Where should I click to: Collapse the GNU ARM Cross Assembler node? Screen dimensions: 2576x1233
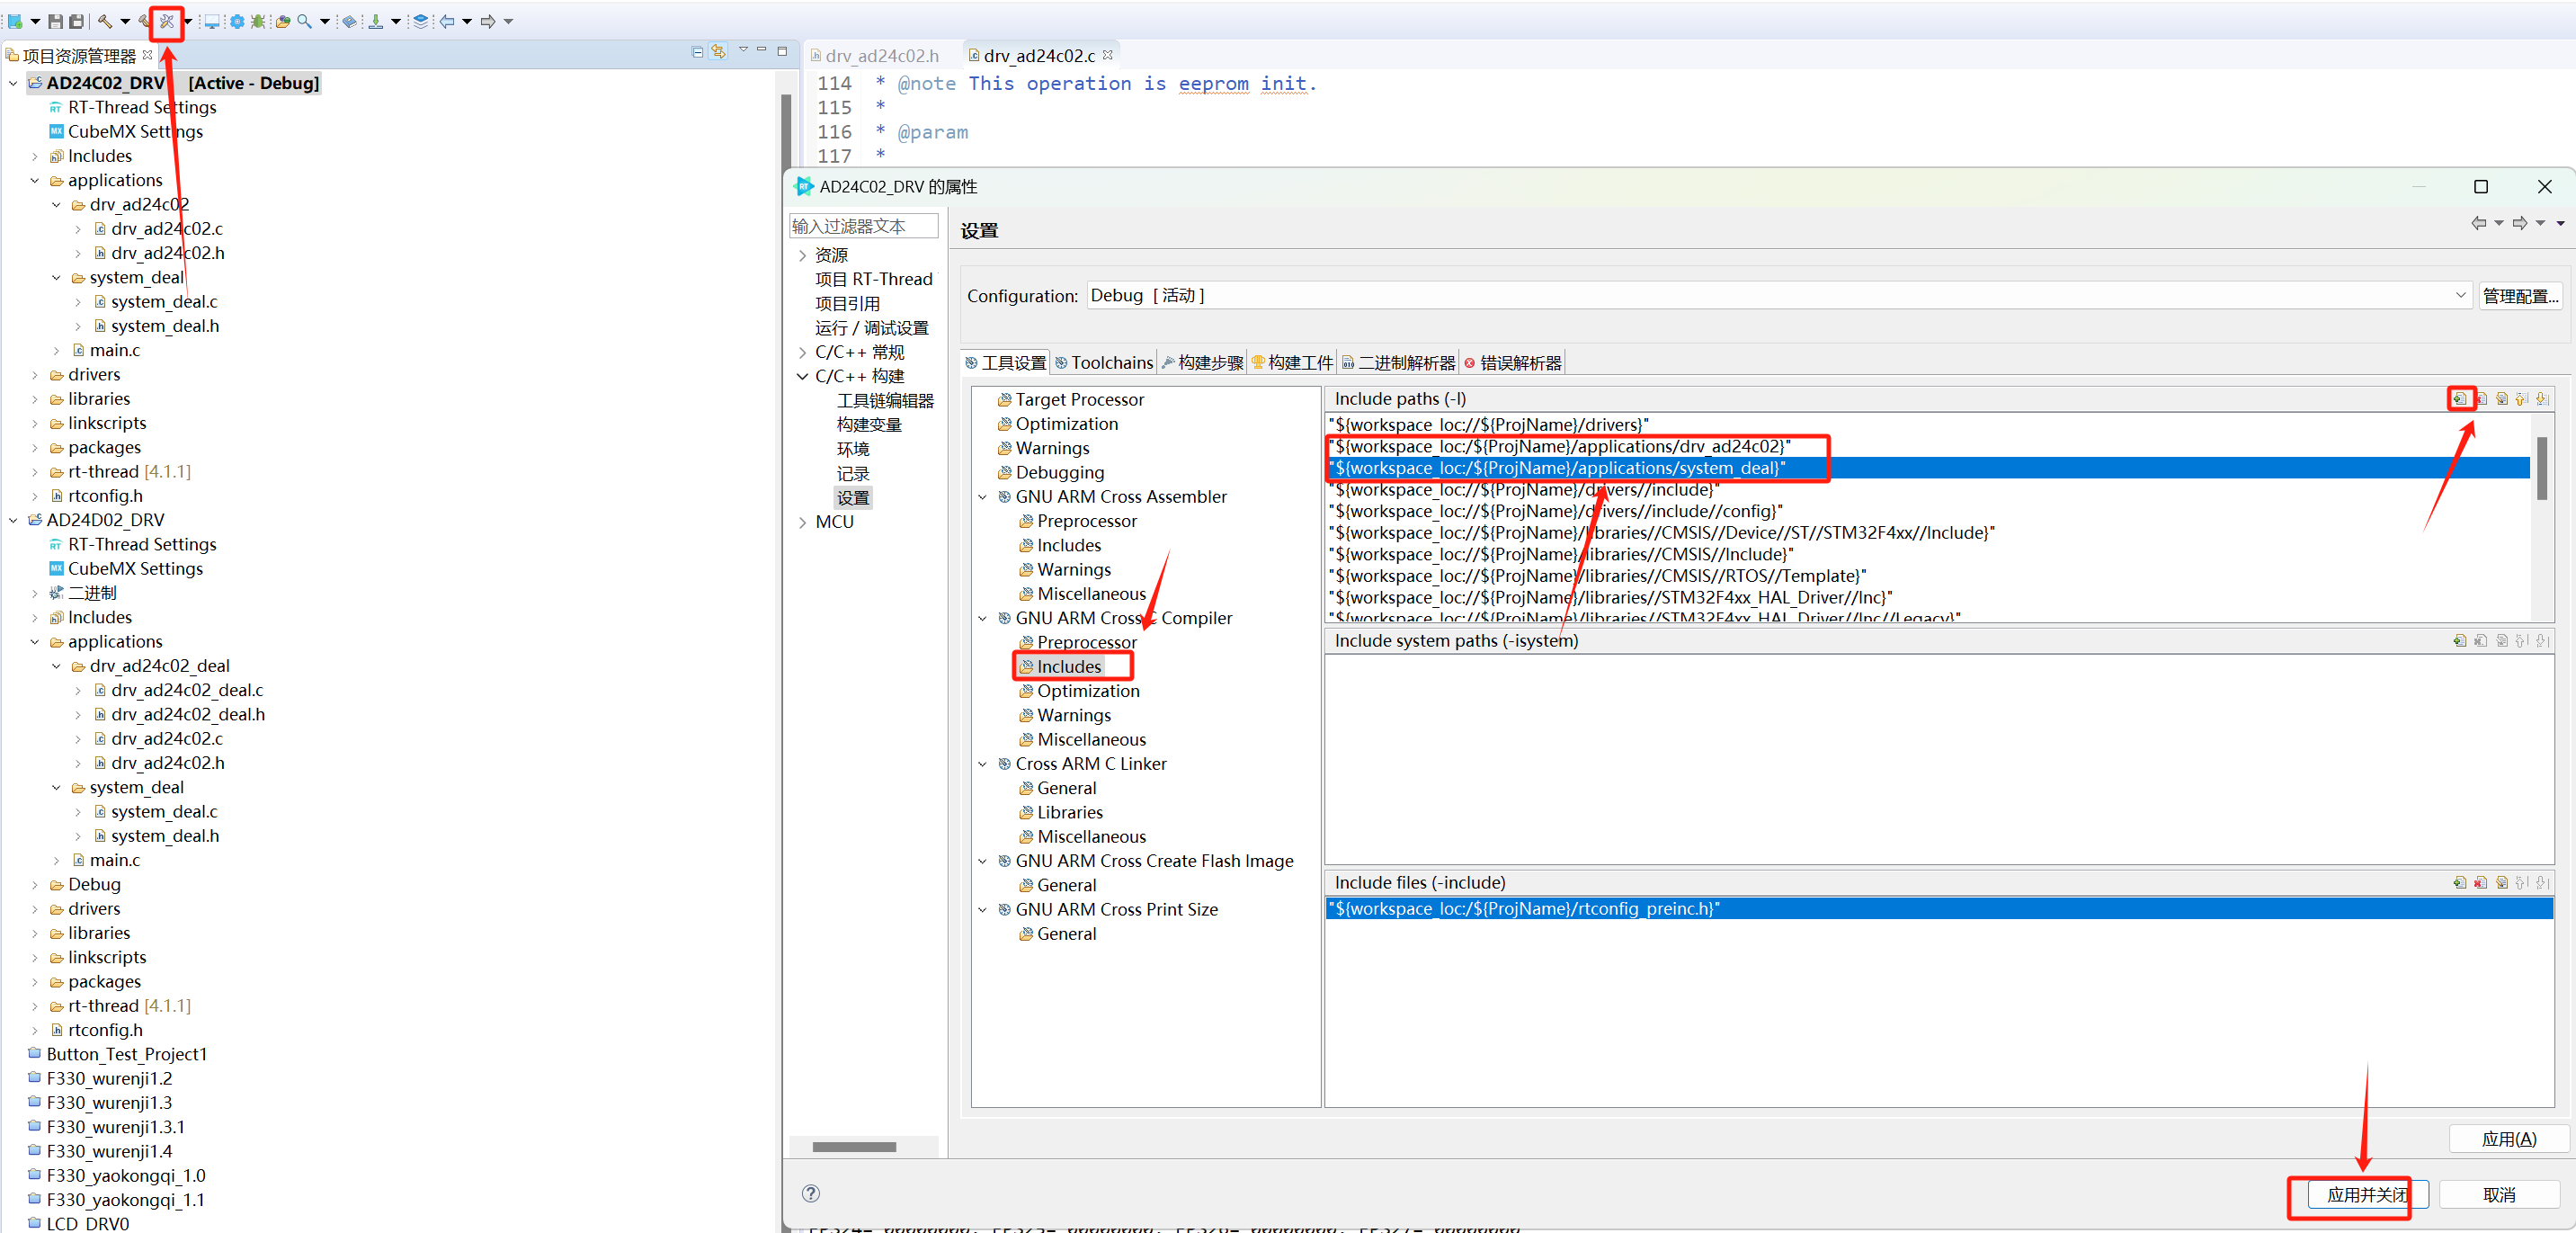pyautogui.click(x=982, y=497)
